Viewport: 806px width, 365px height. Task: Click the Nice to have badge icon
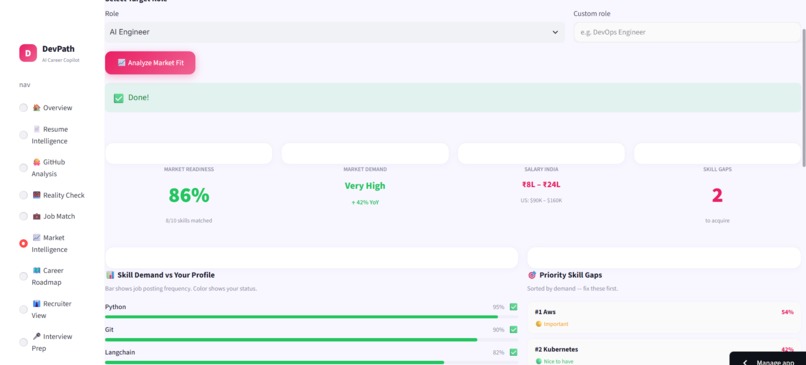tap(539, 361)
